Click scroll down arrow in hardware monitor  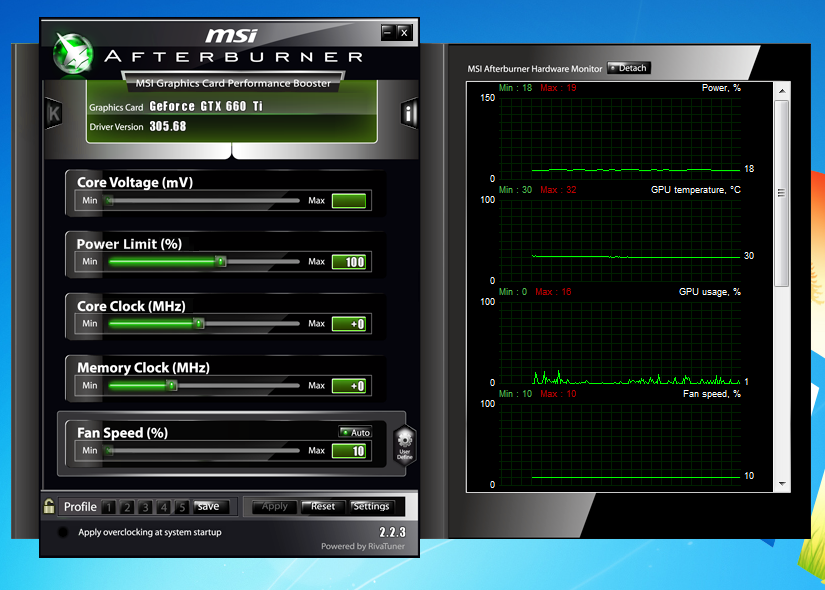click(782, 484)
